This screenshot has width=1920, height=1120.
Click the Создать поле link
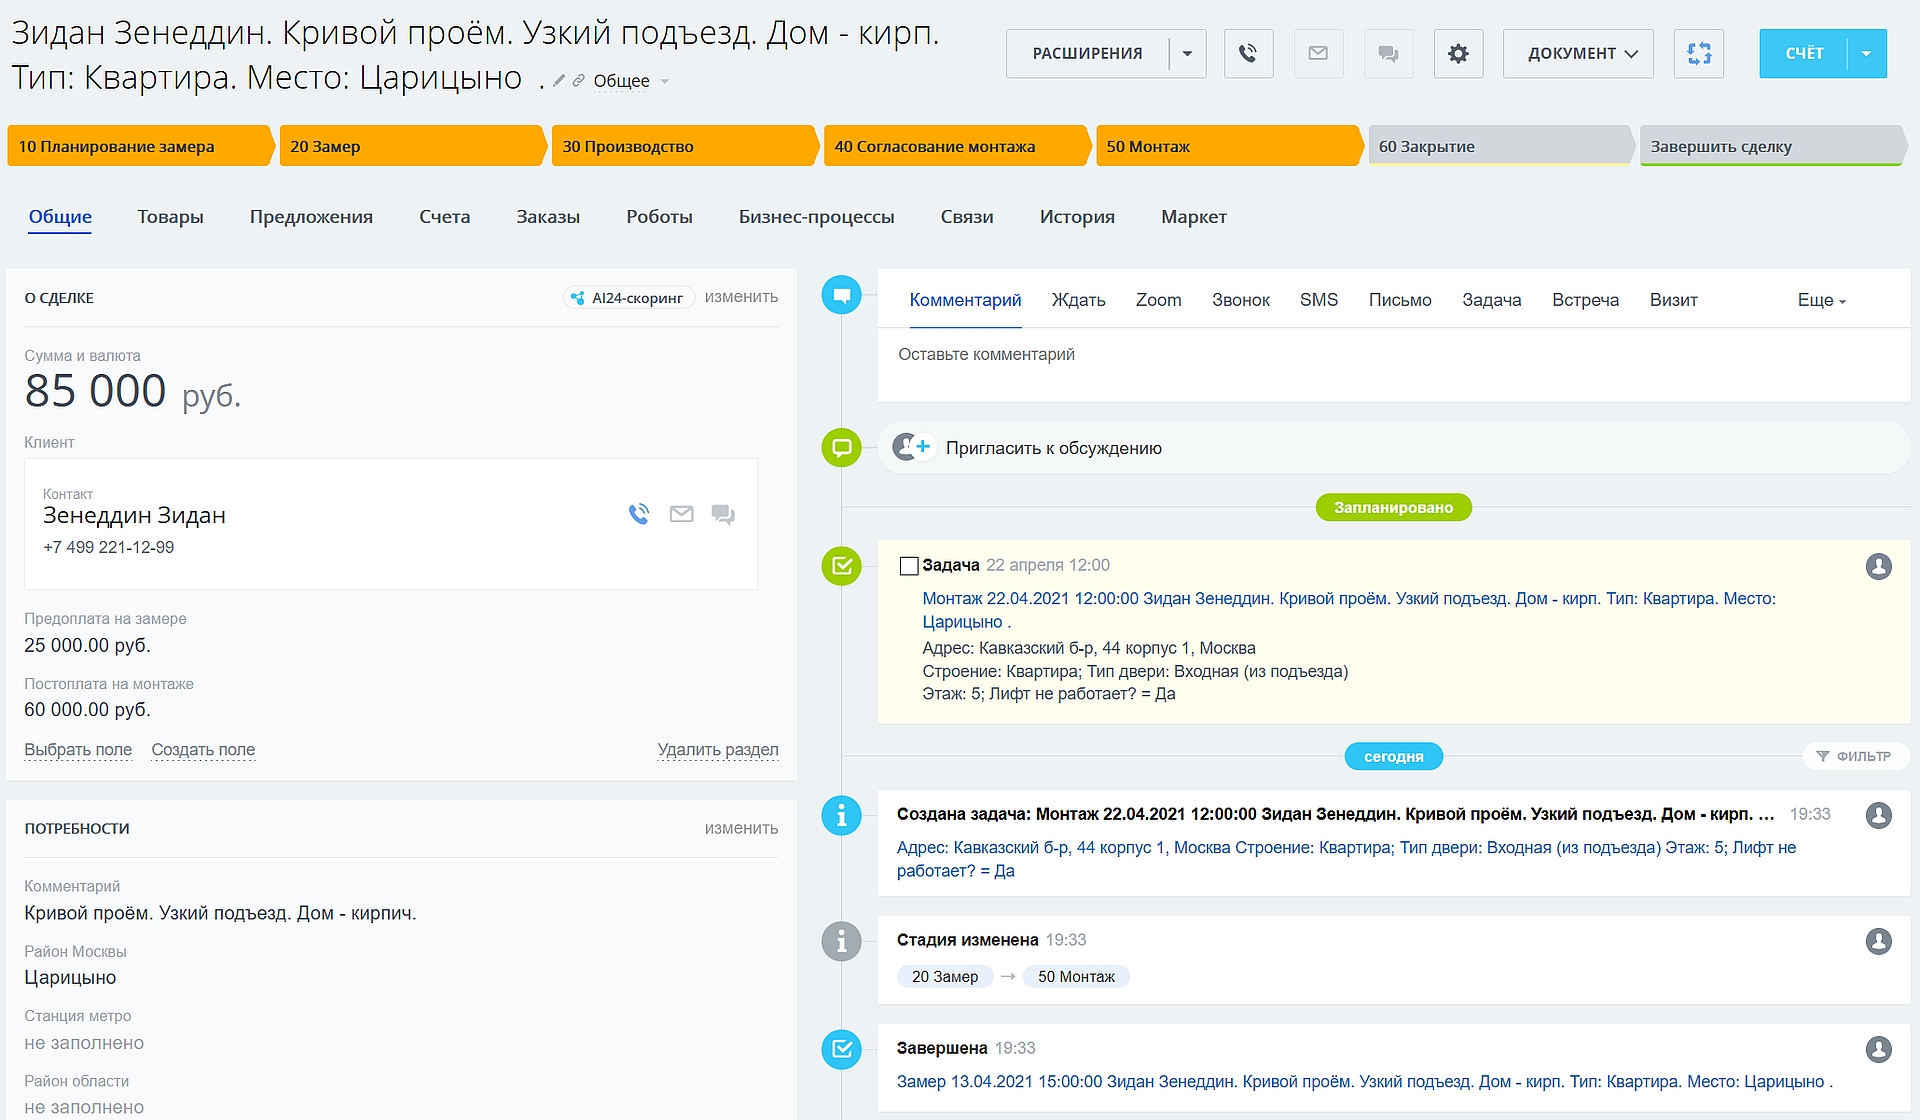tap(203, 750)
